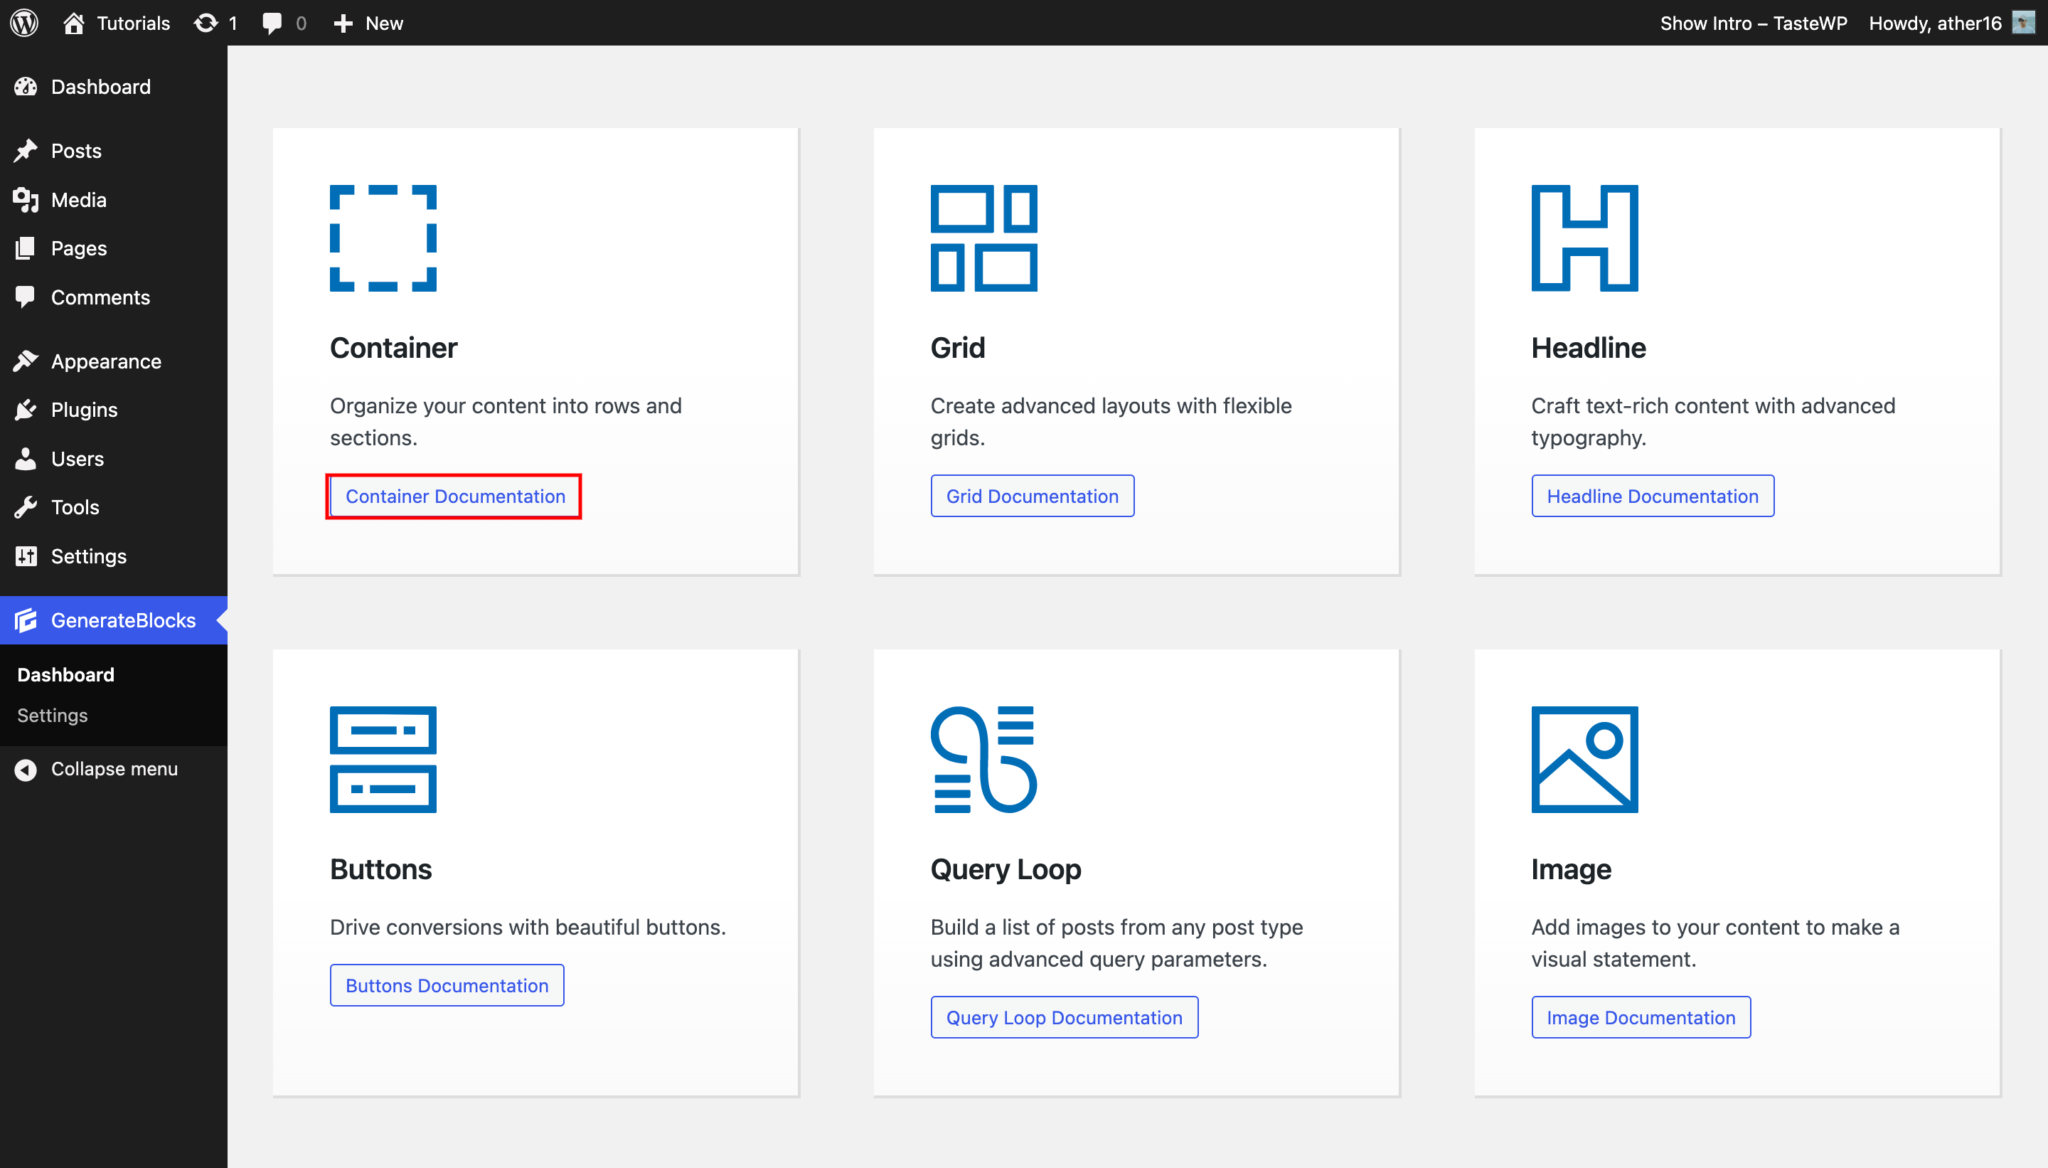Click the Container block icon

click(x=382, y=238)
